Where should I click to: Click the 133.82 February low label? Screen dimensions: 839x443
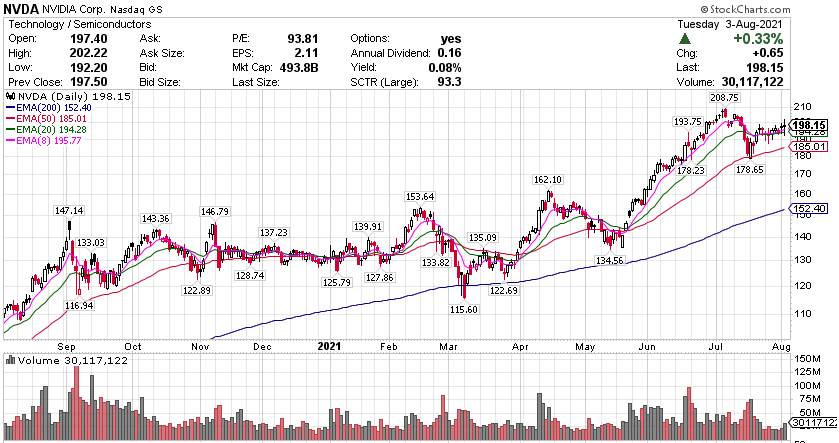click(x=435, y=262)
